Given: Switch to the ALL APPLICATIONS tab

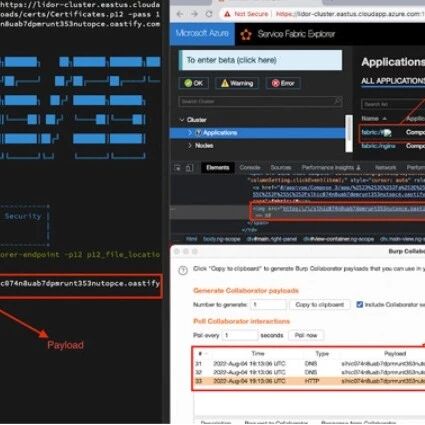Looking at the screenshot, I should [393, 81].
